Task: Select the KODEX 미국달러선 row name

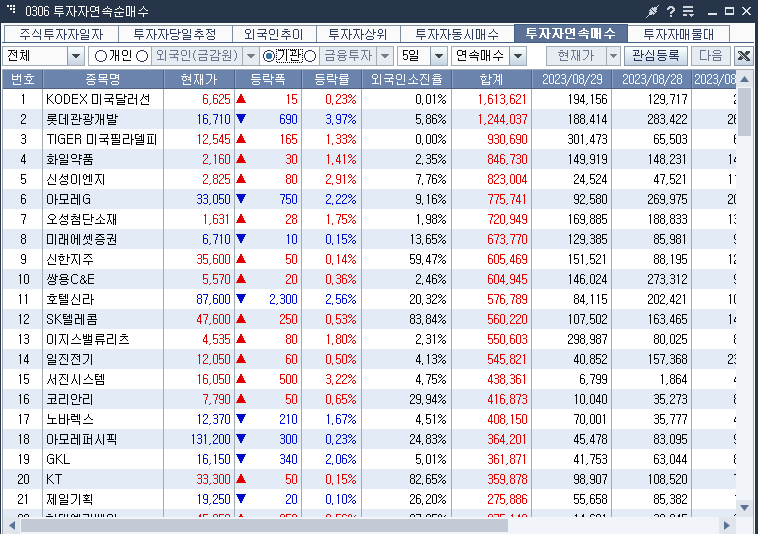Action: coord(98,100)
